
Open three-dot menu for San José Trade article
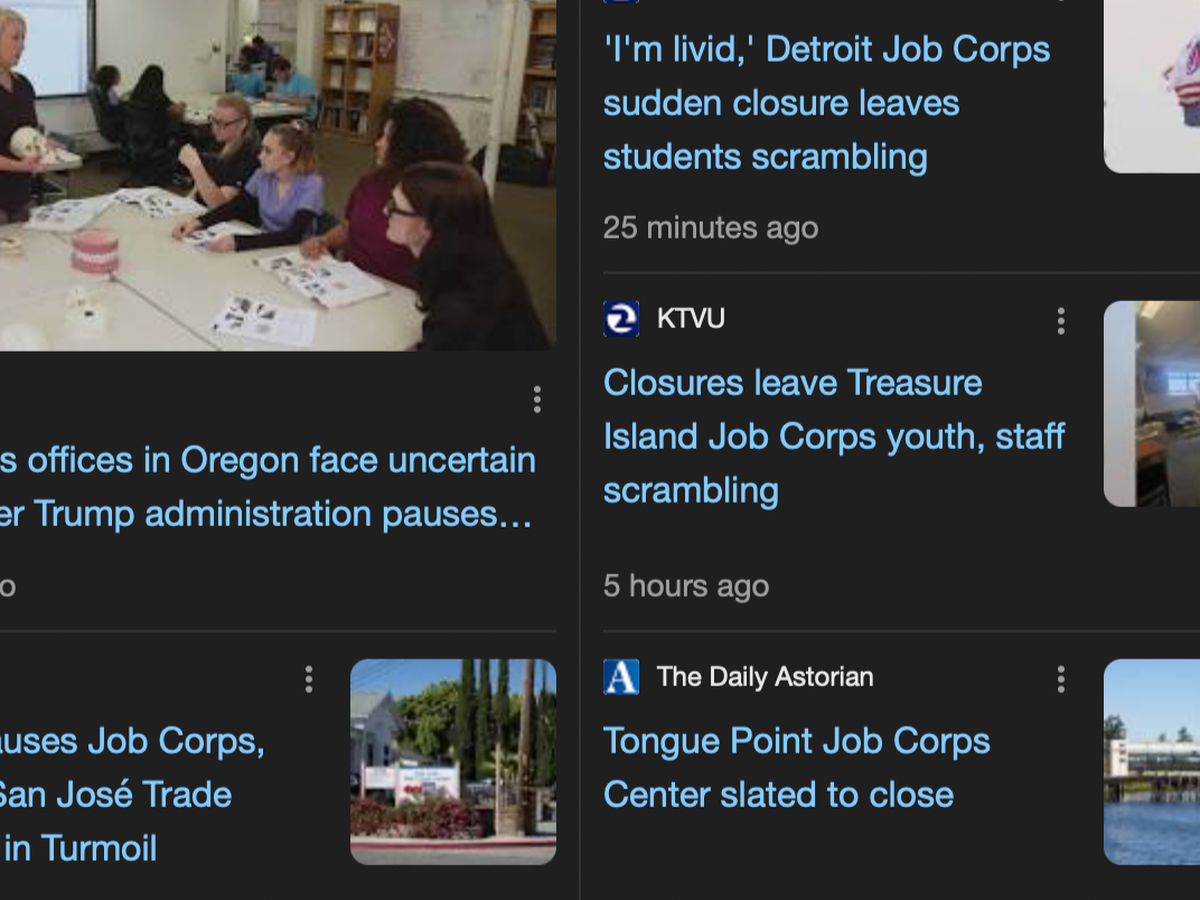[x=308, y=680]
